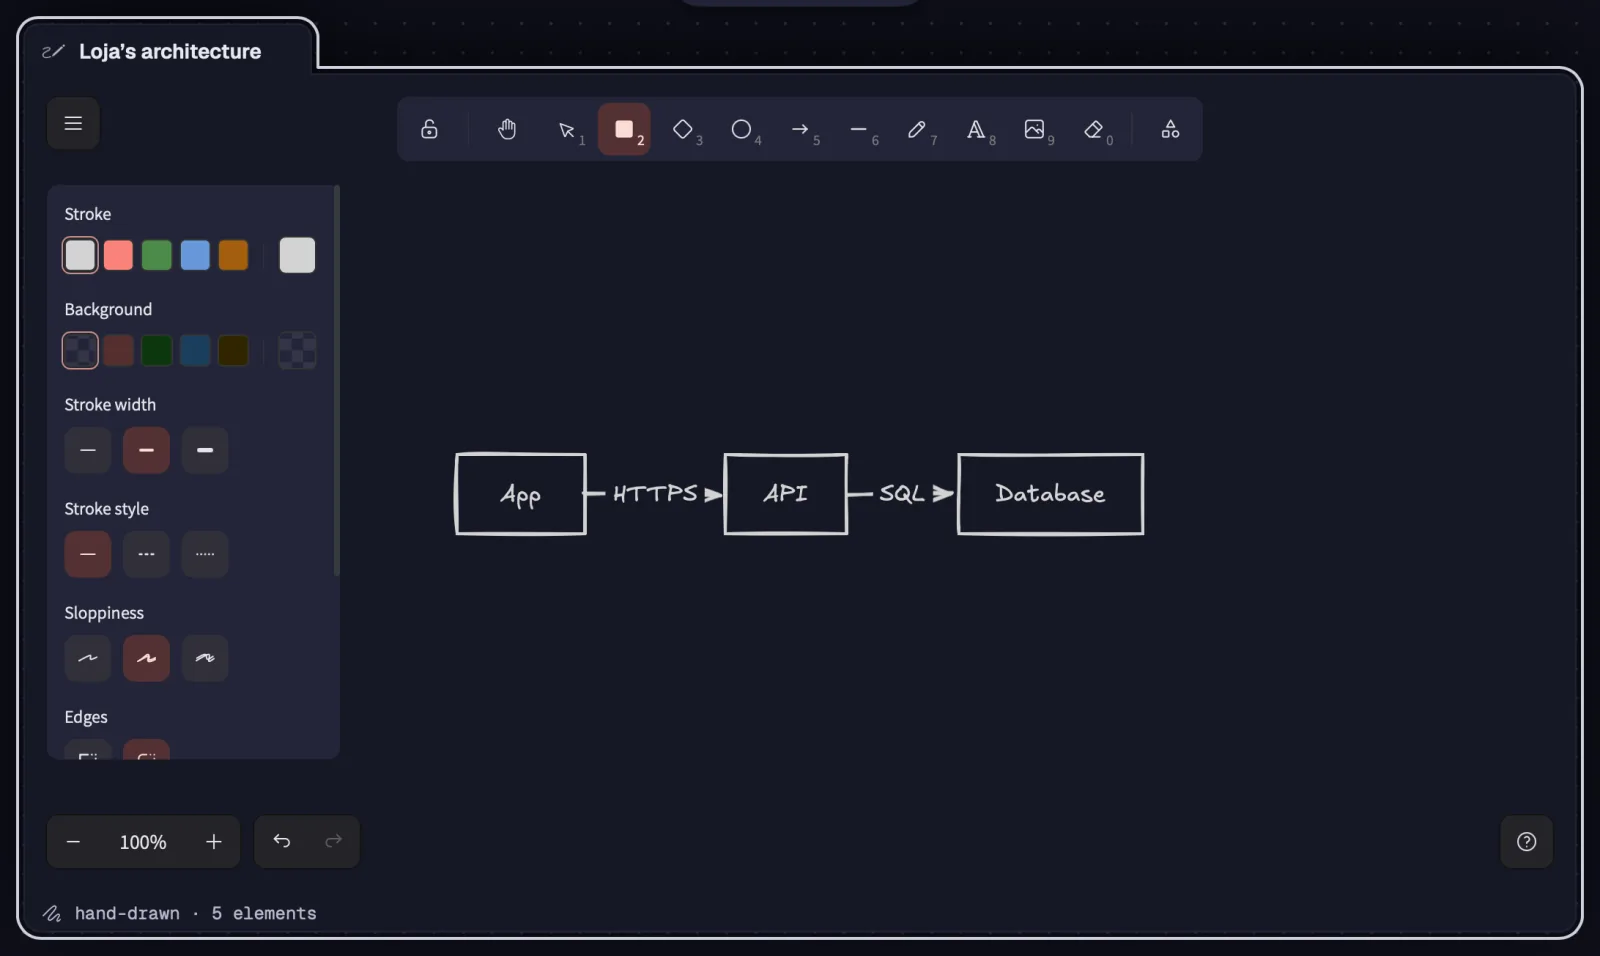Select the Draw pencil tool
This screenshot has height=956, width=1600.
click(917, 129)
